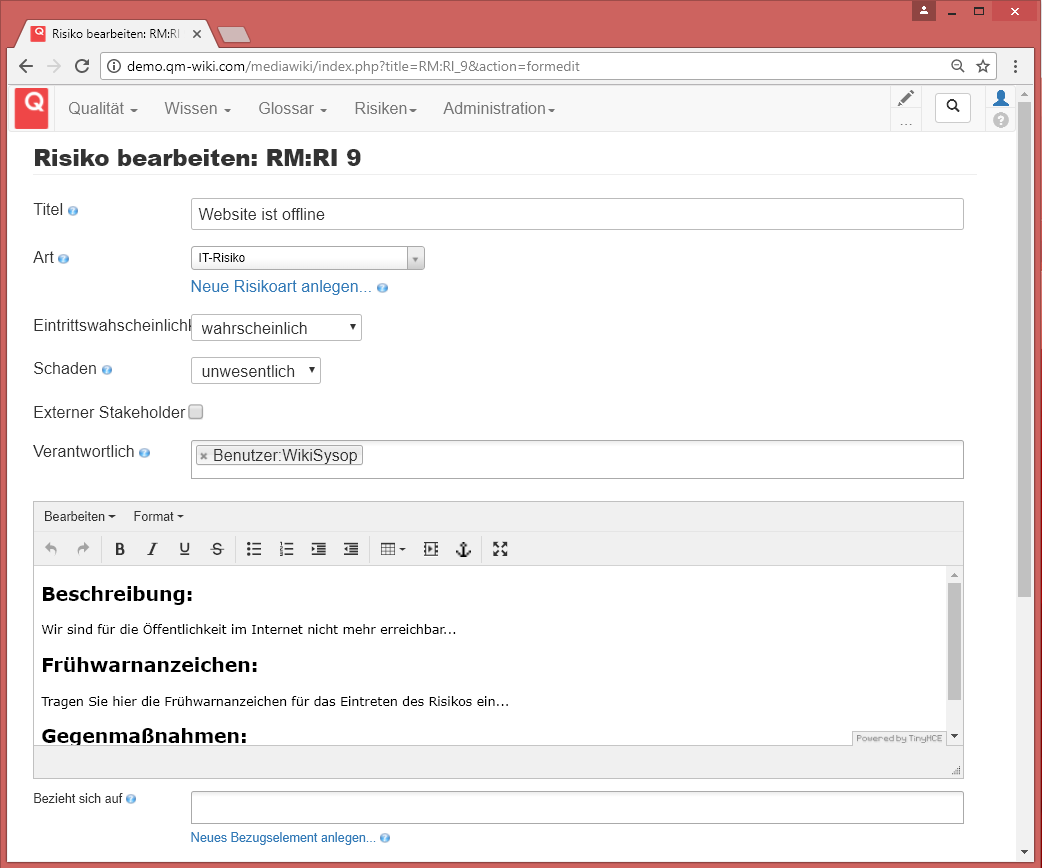Click the pencil edit icon
Viewport: 1042px width, 868px height.
point(906,98)
